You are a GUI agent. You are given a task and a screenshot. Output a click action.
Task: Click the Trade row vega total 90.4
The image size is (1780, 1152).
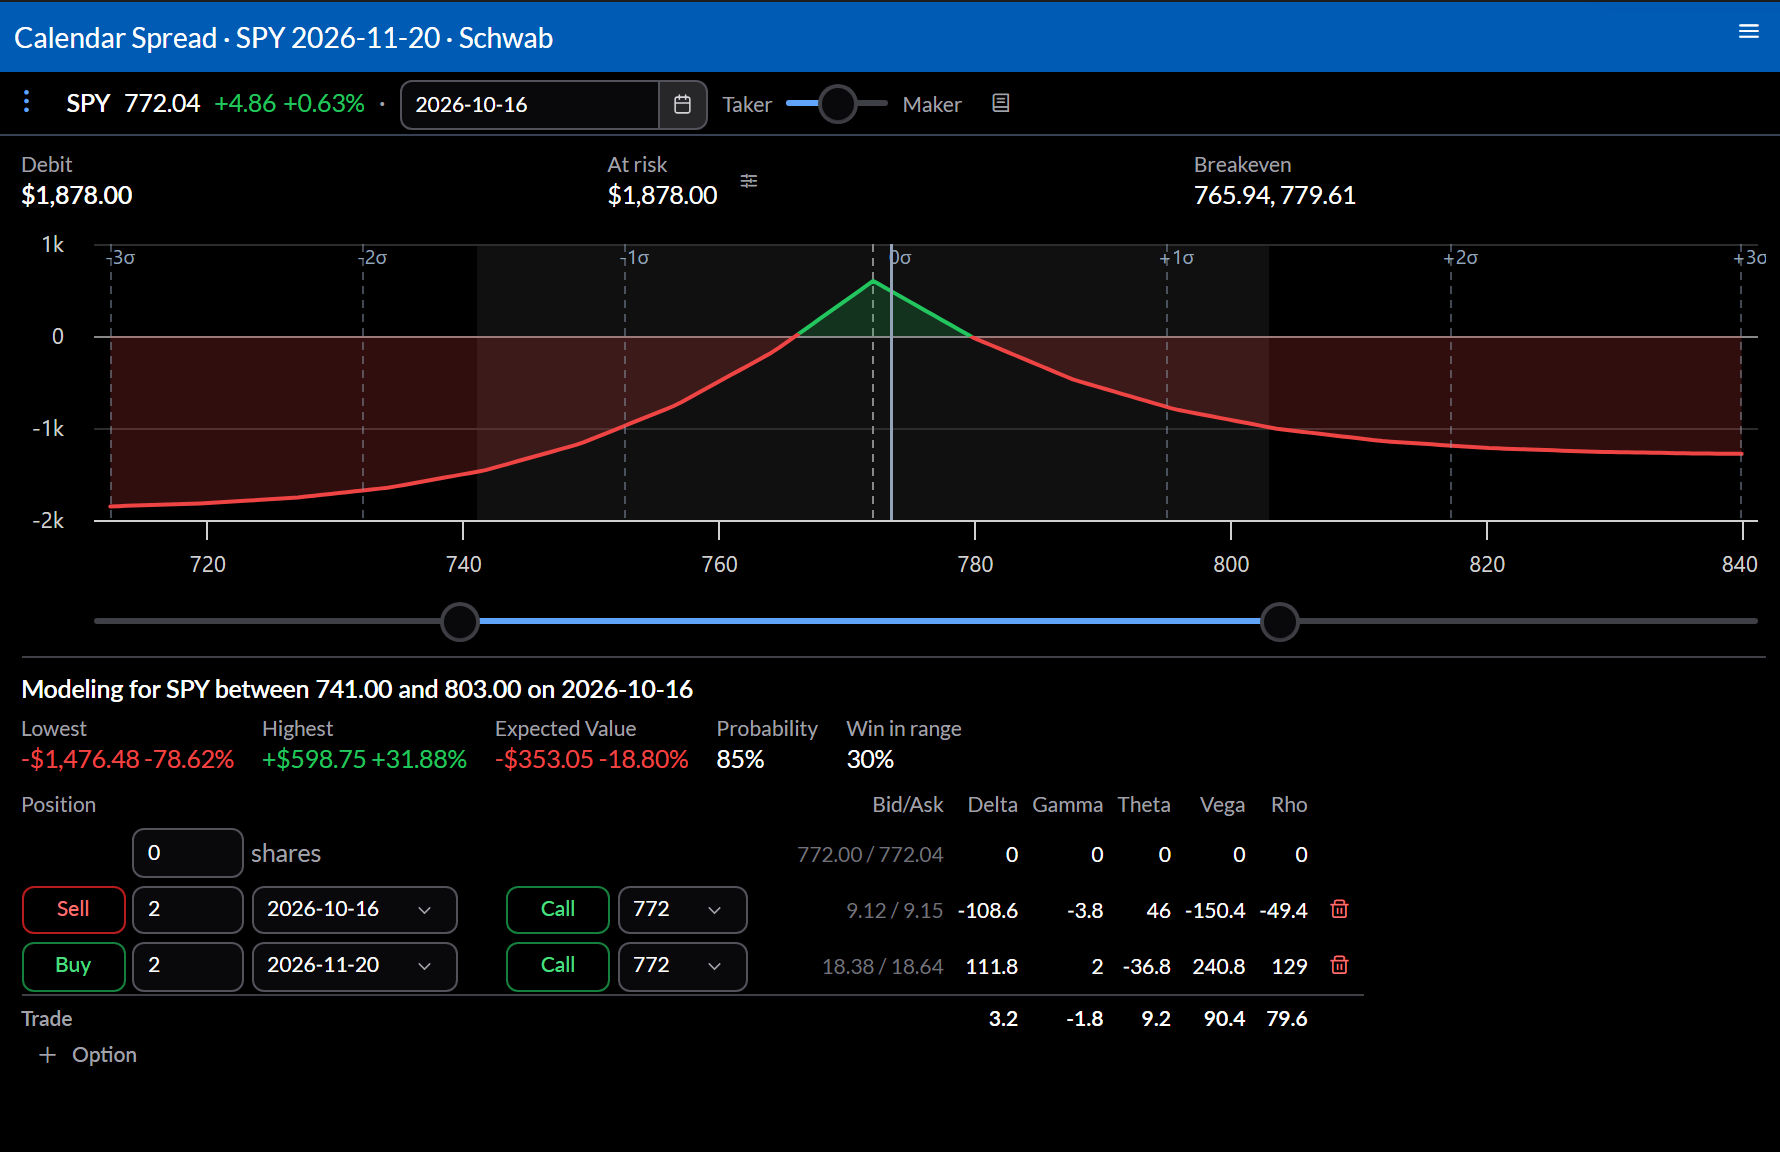click(x=1224, y=1019)
